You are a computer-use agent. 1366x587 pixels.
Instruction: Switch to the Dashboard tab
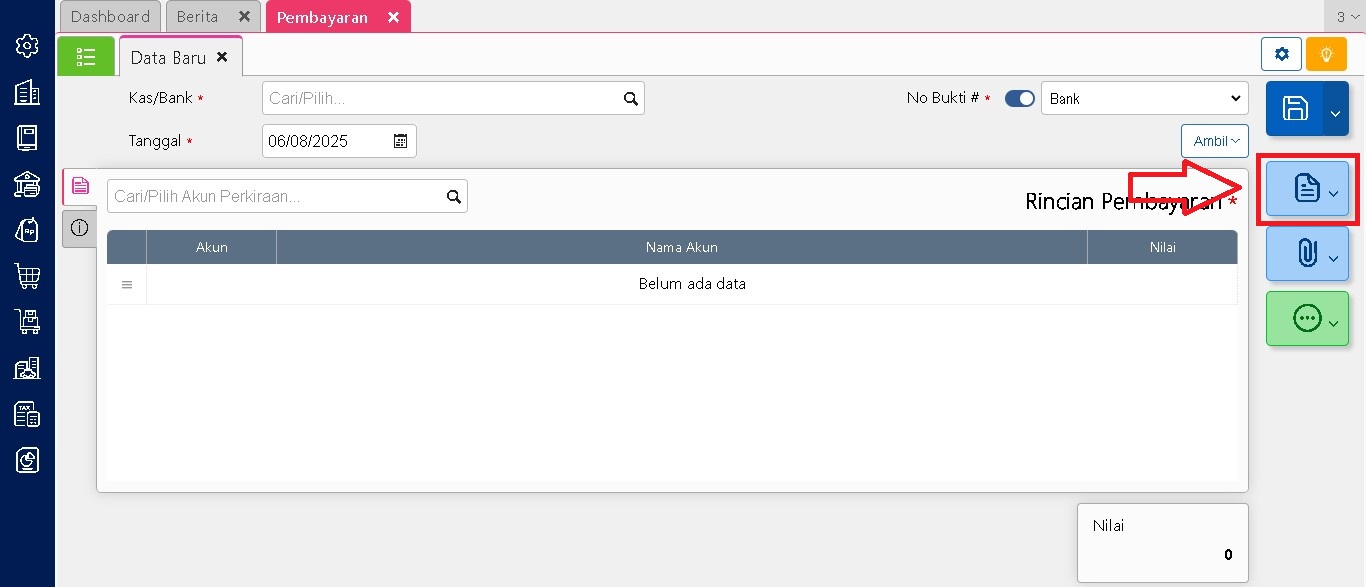[x=110, y=17]
